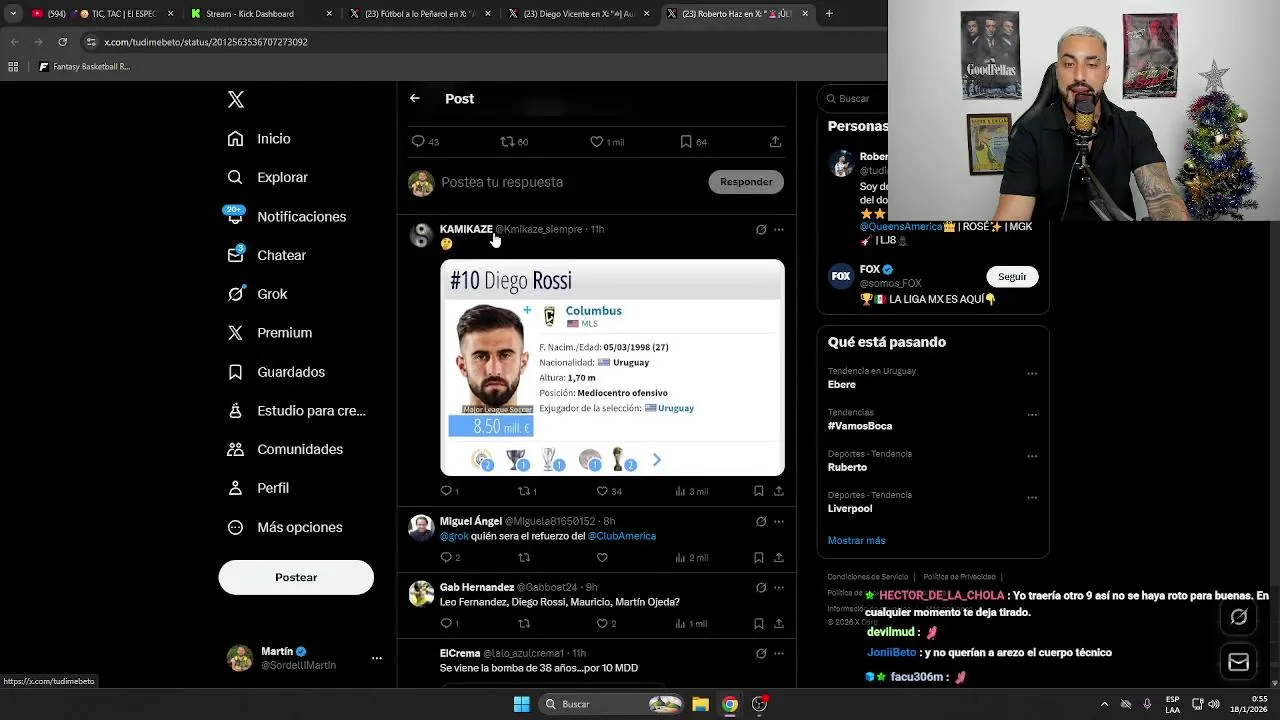Viewport: 1280px width, 720px height.
Task: Click the Postear button
Action: (296, 577)
